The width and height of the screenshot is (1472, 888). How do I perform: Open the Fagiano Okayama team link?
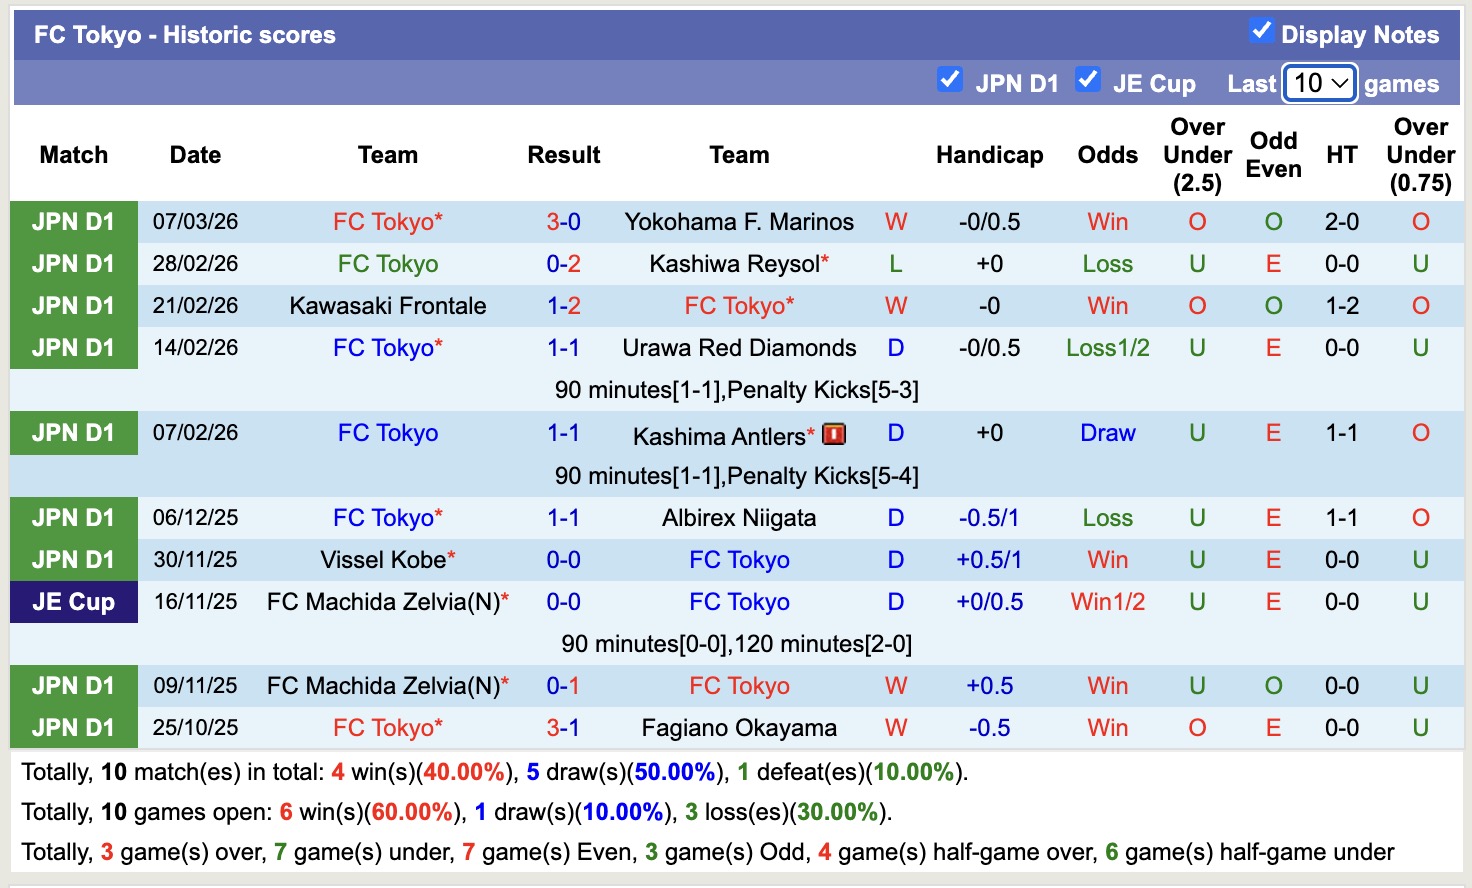click(739, 727)
